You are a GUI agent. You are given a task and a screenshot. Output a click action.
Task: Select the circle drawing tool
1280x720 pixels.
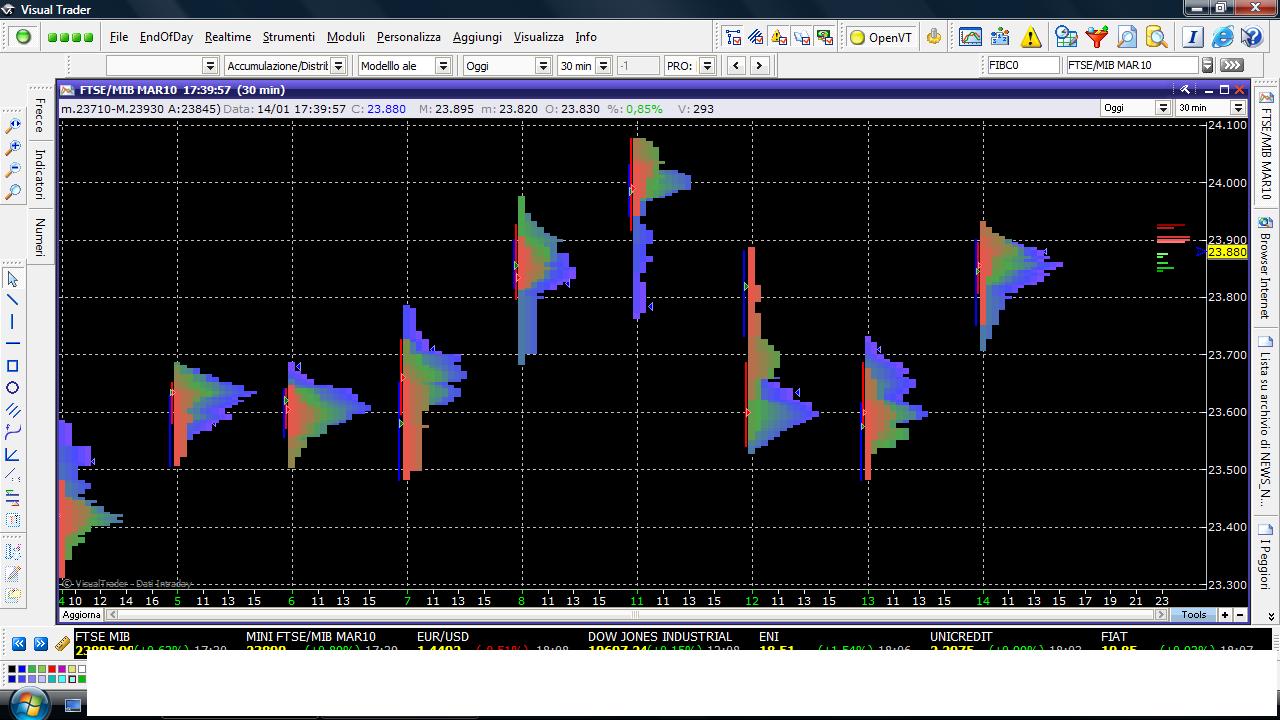[x=12, y=388]
